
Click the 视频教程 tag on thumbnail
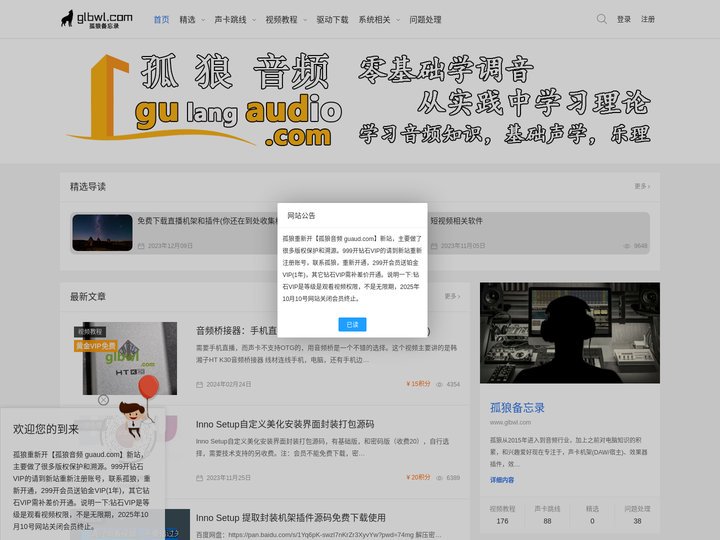(90, 332)
